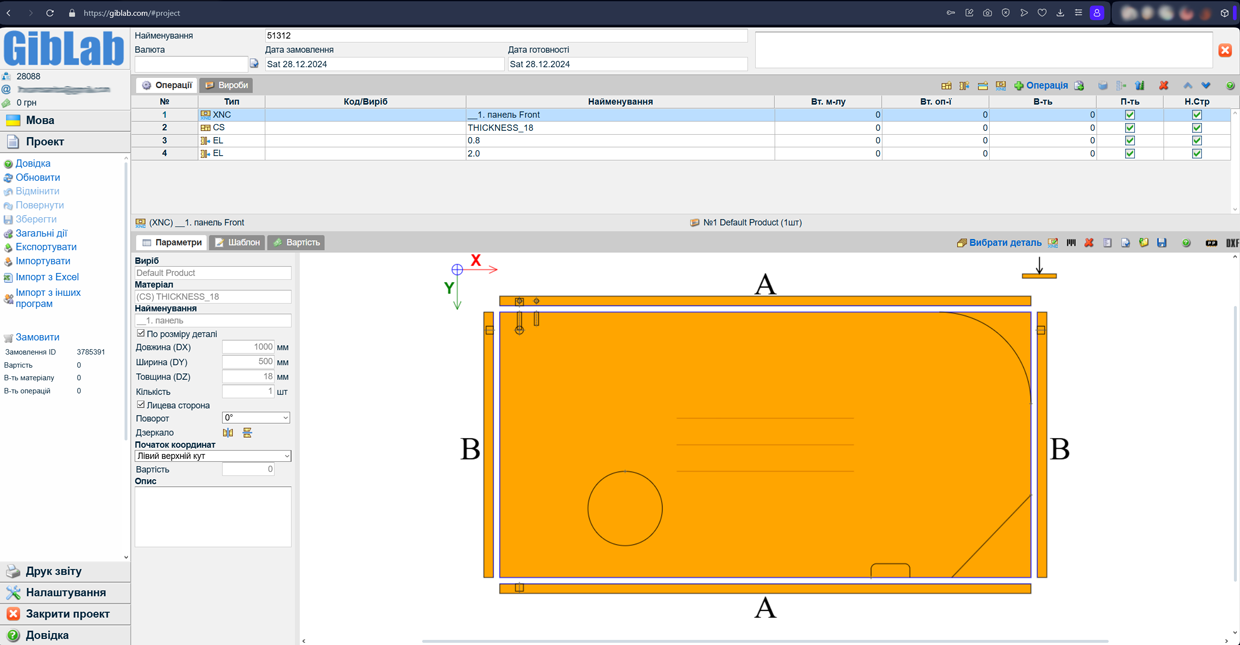1240x645 pixels.
Task: Click the red close button at top right
Action: click(x=1225, y=50)
